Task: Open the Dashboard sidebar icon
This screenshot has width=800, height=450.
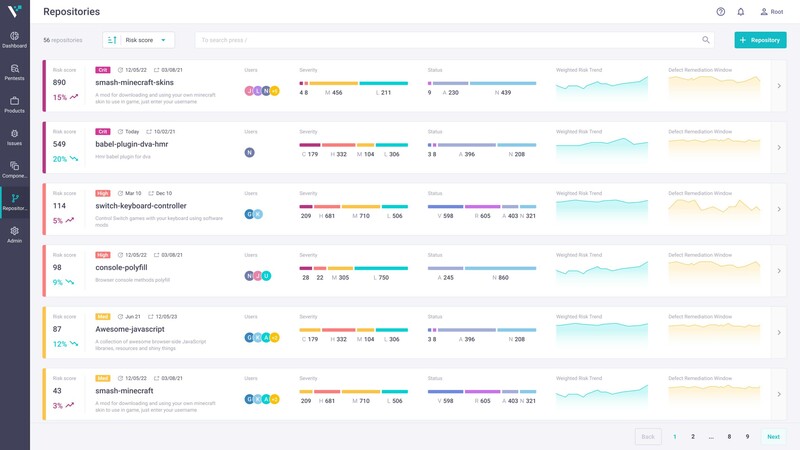Action: pos(14,39)
